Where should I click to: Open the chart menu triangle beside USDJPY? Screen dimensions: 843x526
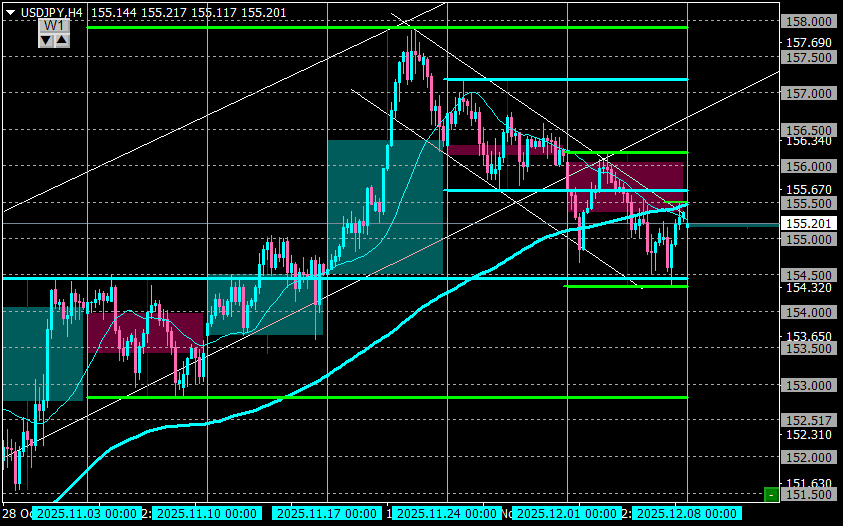pos(10,12)
